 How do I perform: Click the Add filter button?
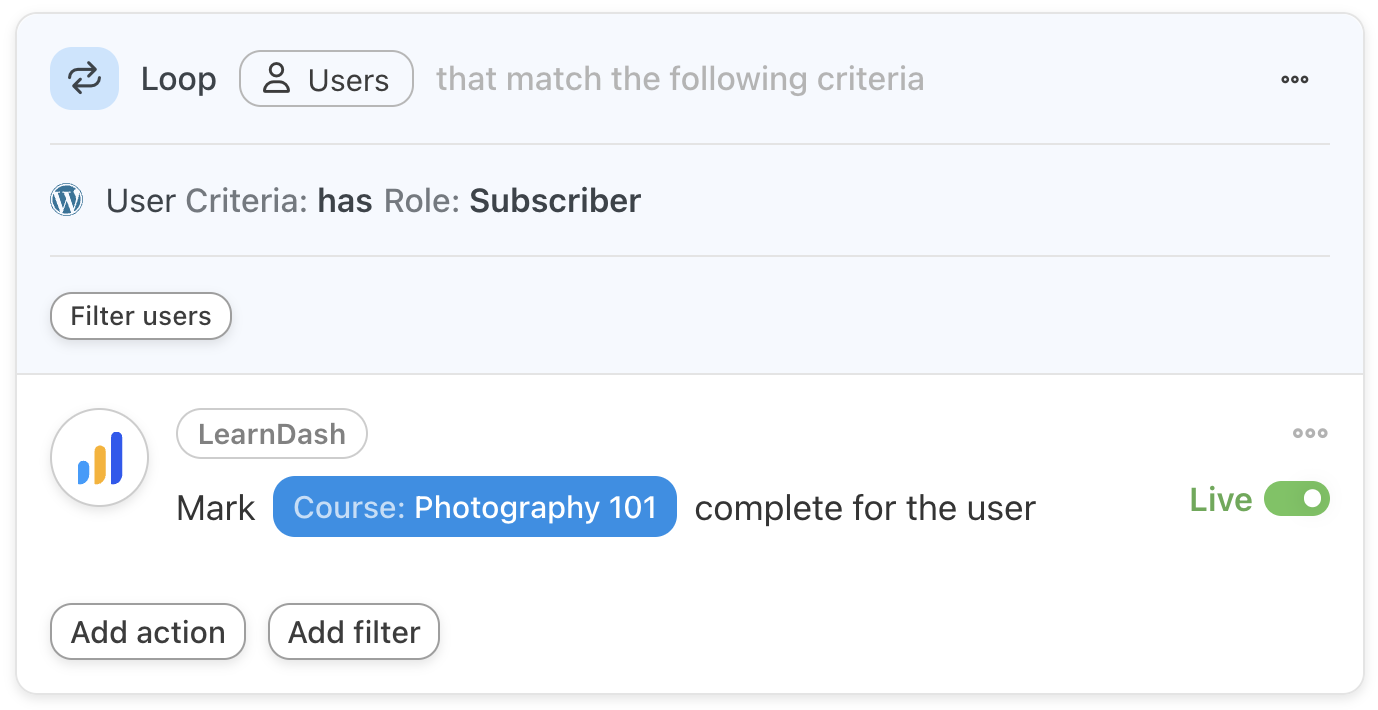[354, 632]
